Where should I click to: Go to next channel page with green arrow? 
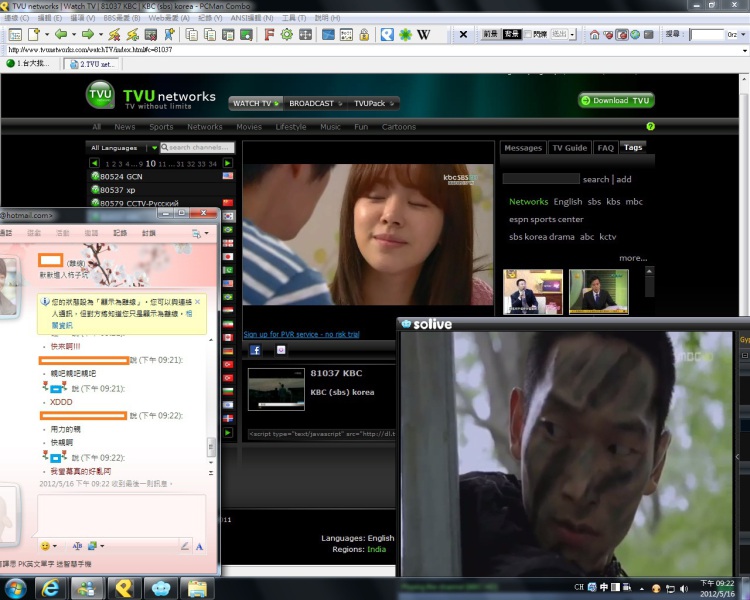click(x=228, y=163)
